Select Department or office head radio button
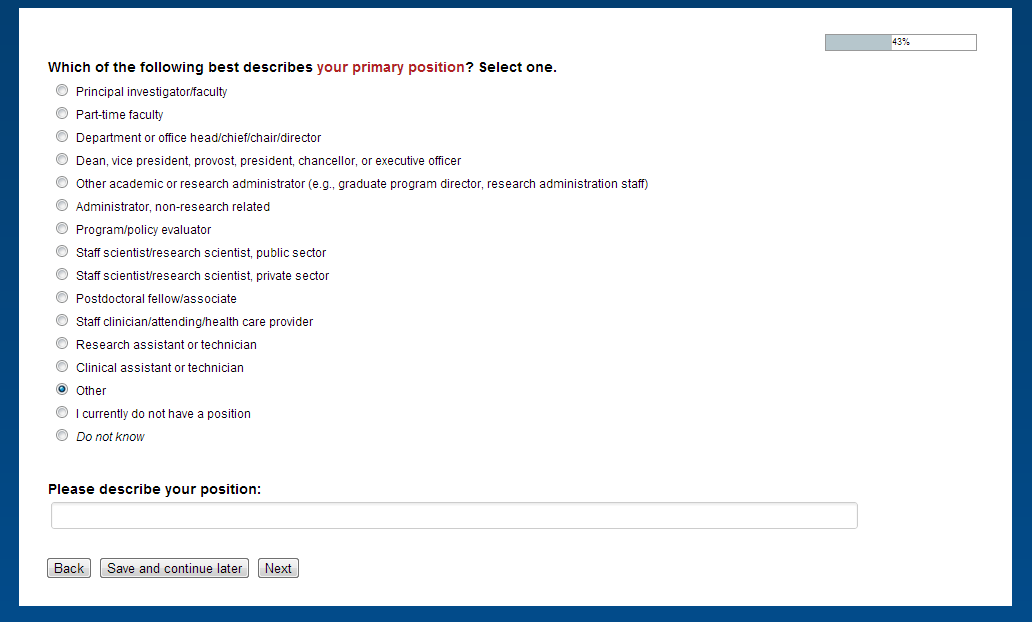The image size is (1032, 622). coord(62,137)
